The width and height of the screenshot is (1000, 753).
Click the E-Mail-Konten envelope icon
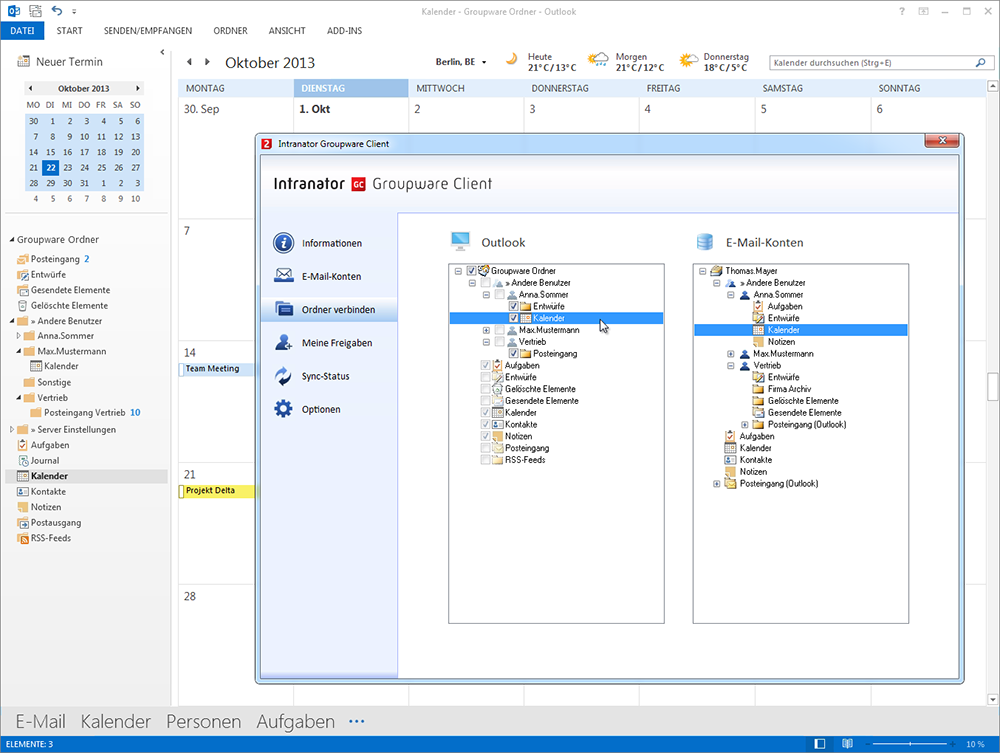[284, 276]
